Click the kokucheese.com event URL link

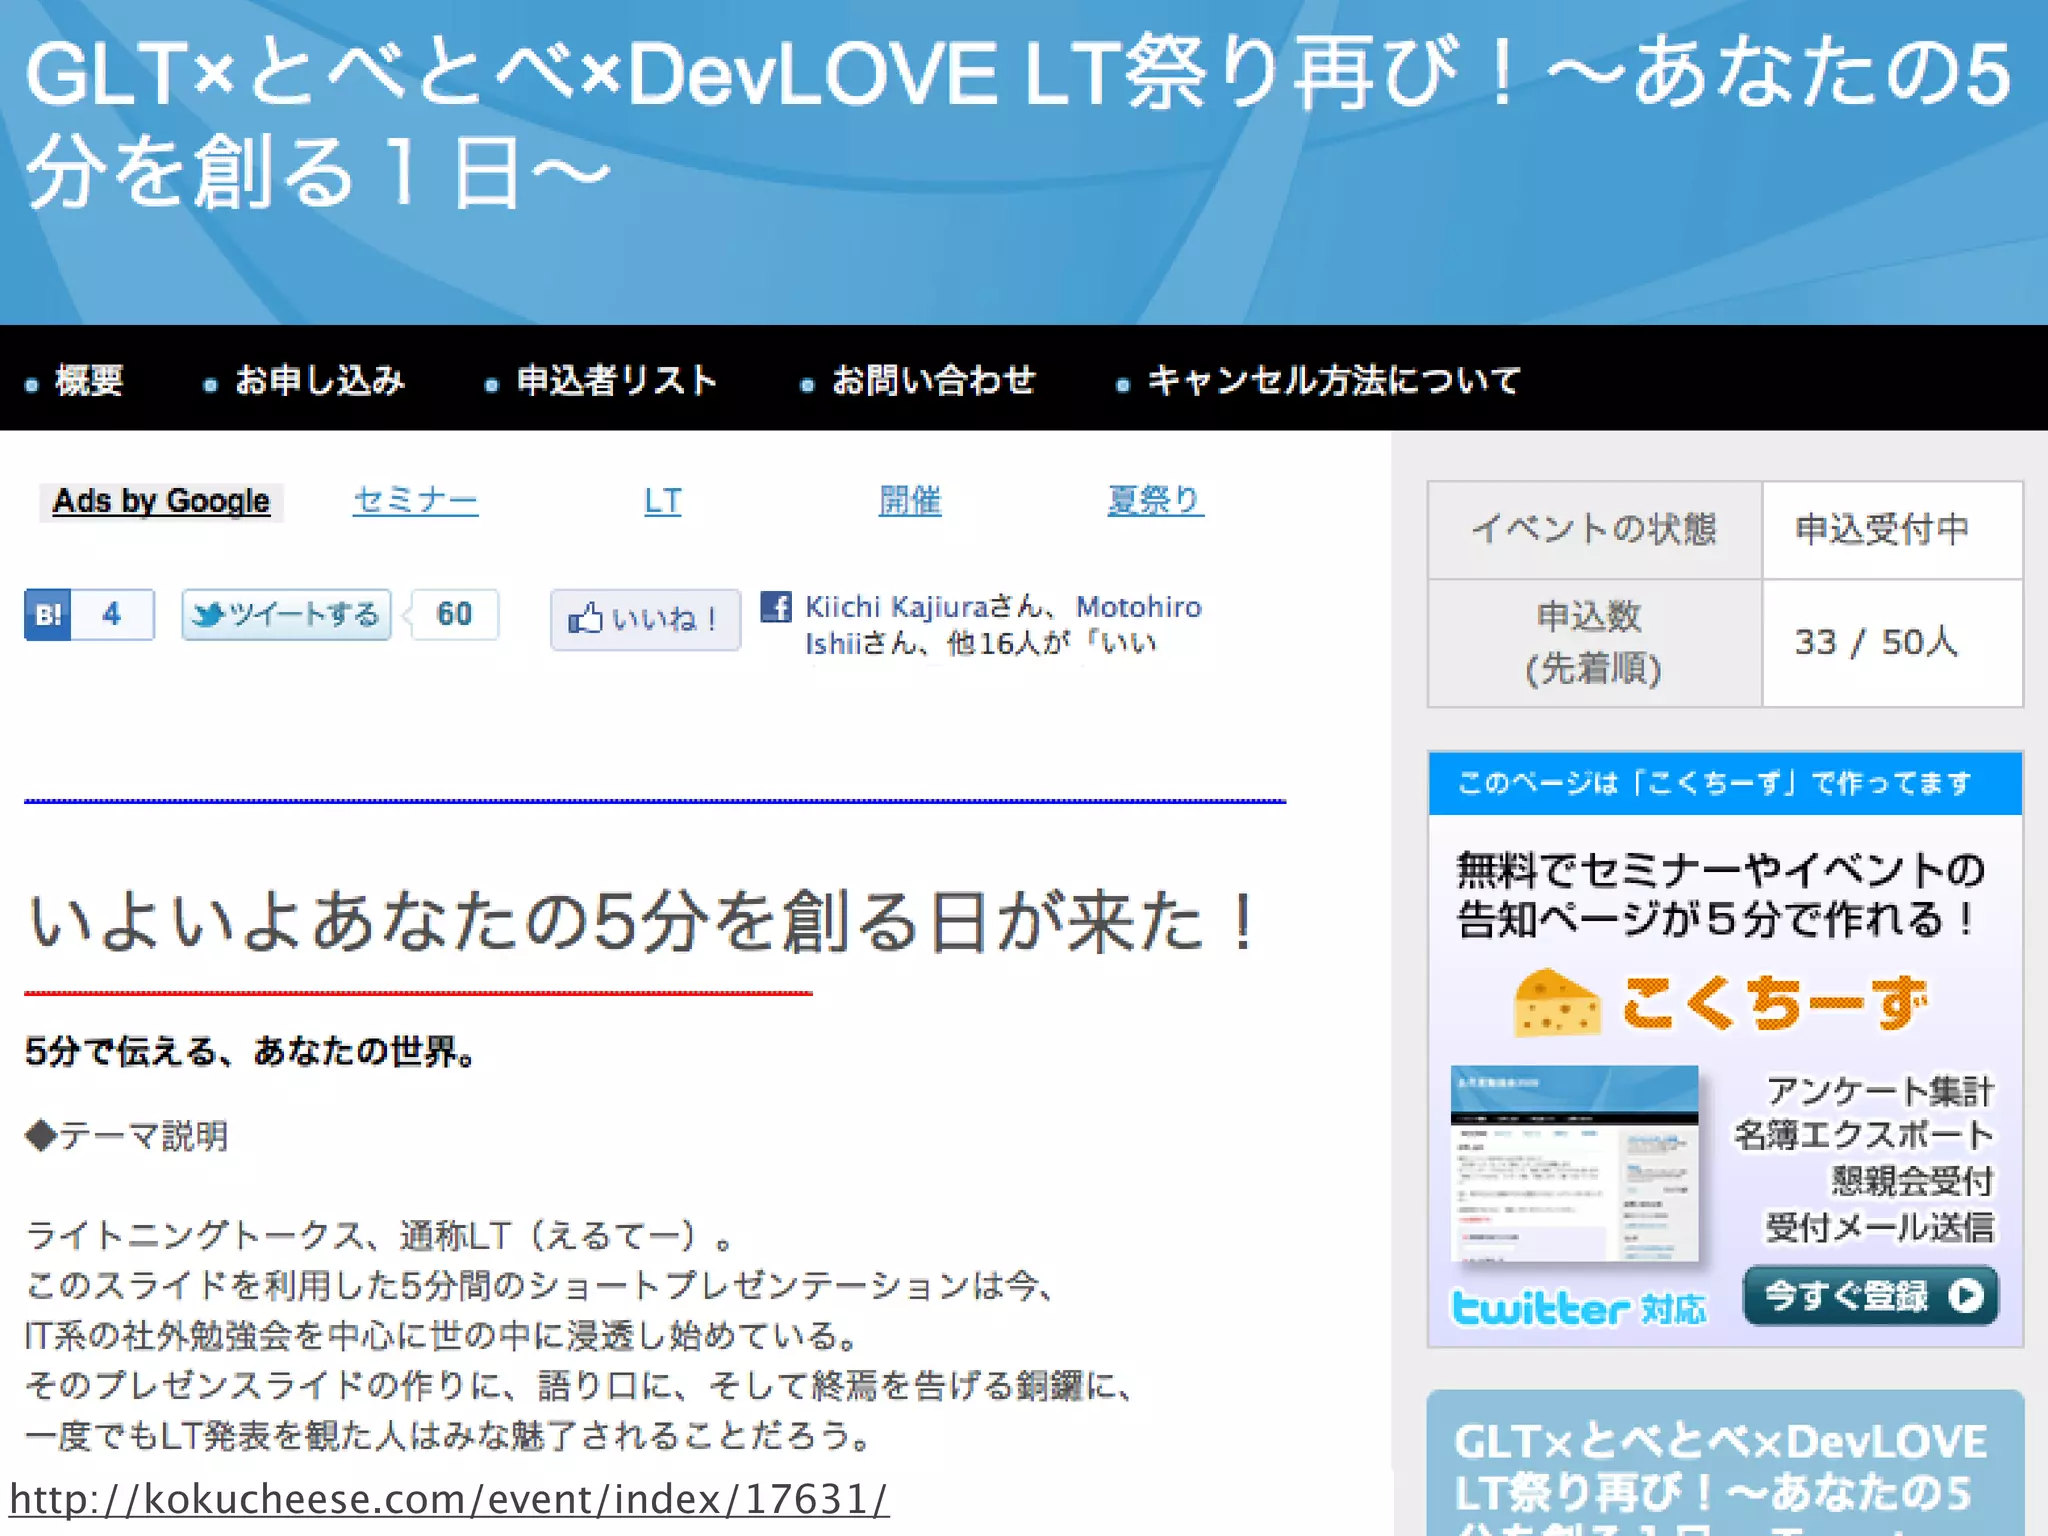point(448,1499)
